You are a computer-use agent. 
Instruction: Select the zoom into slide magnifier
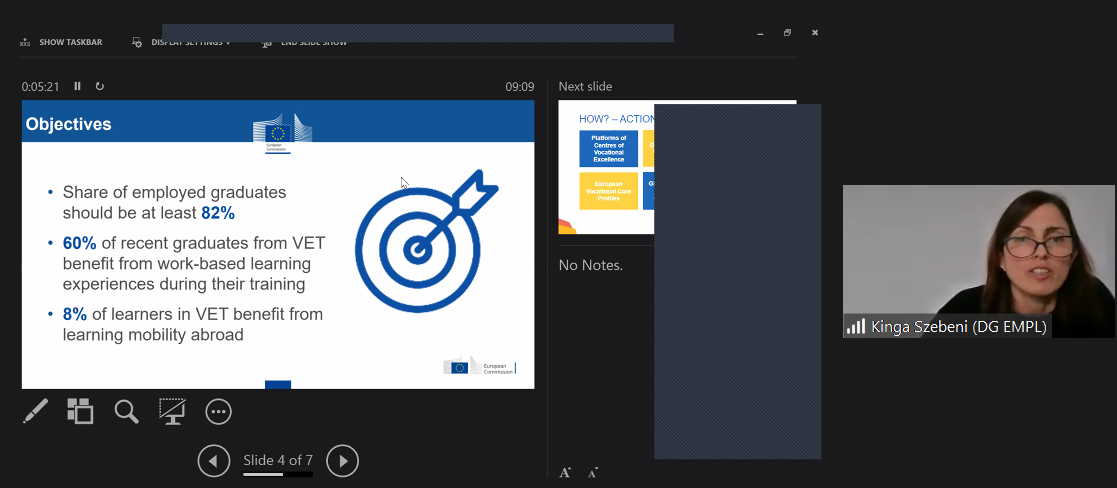[126, 411]
